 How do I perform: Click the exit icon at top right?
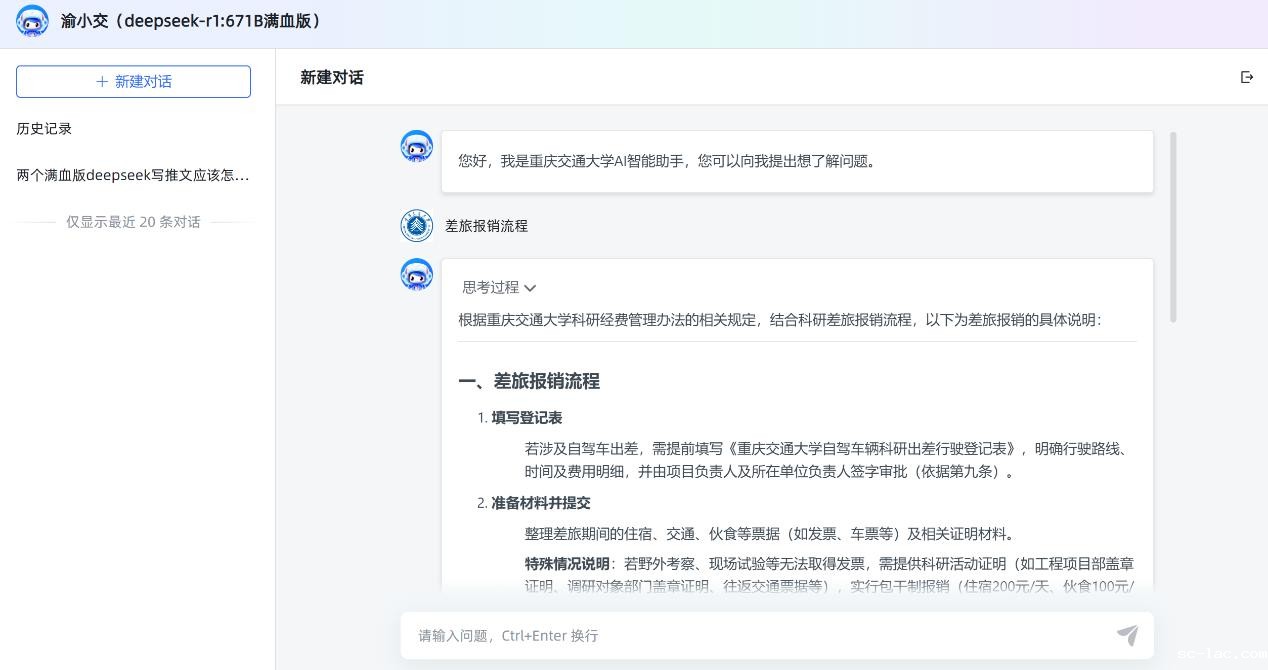coord(1246,77)
